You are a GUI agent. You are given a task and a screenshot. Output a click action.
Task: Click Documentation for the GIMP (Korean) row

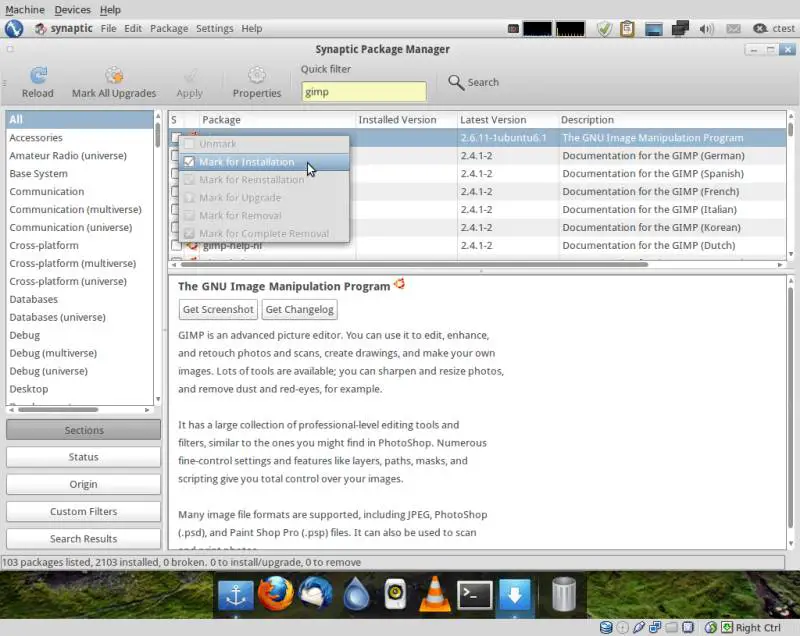477,227
